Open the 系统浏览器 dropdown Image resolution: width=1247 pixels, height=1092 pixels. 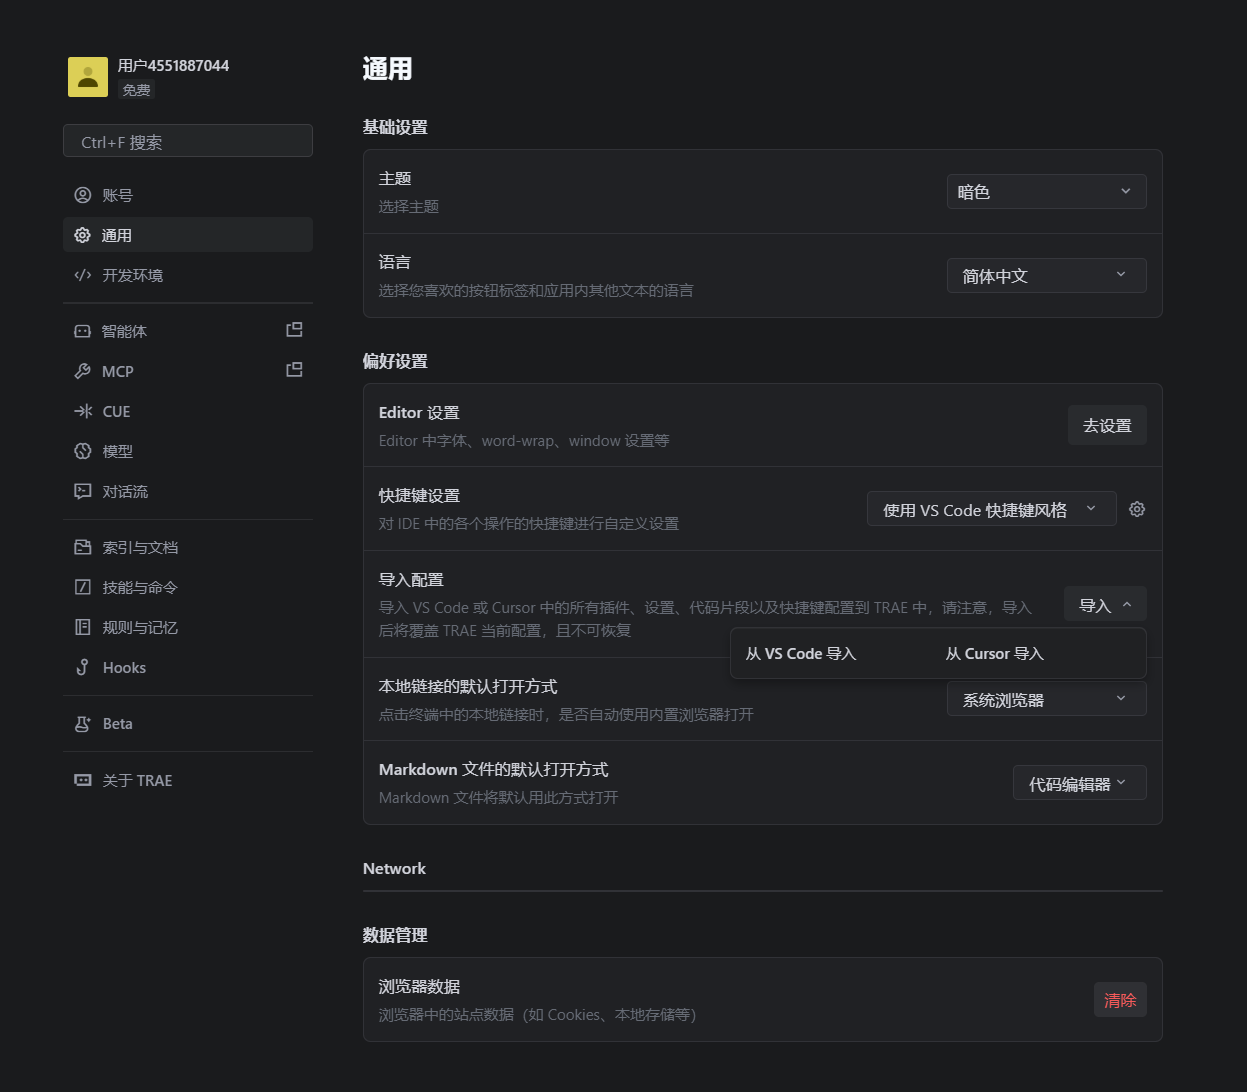(x=1046, y=700)
